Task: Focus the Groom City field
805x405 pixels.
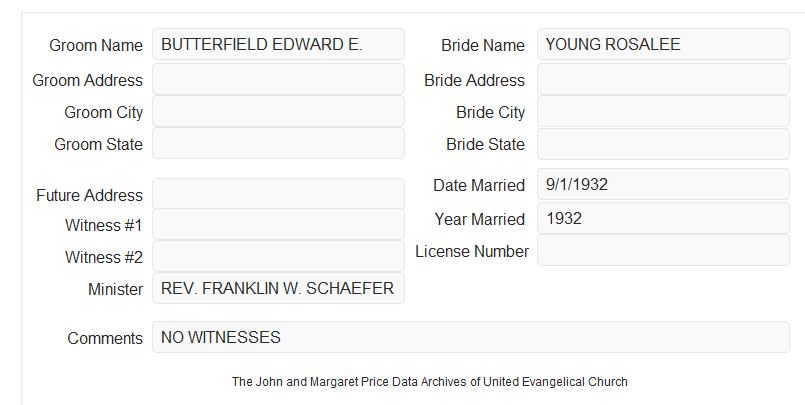Action: point(278,111)
